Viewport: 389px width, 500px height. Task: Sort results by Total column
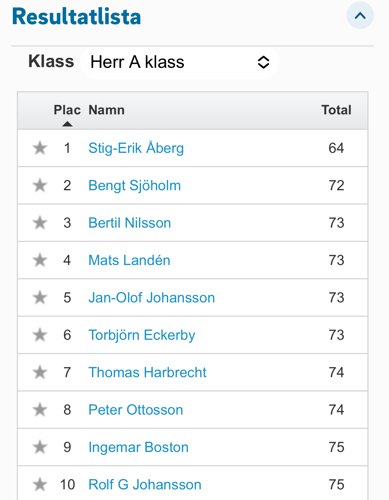pyautogui.click(x=336, y=110)
